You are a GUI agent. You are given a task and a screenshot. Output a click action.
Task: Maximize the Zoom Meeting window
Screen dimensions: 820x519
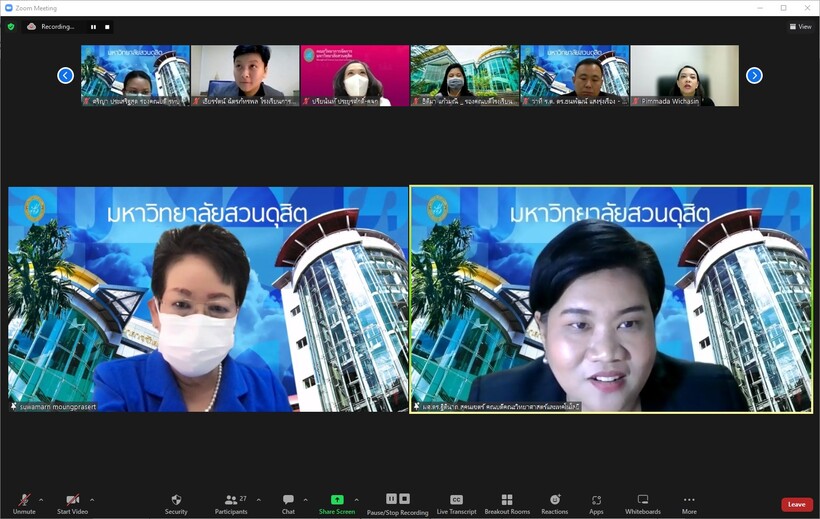[x=783, y=8]
